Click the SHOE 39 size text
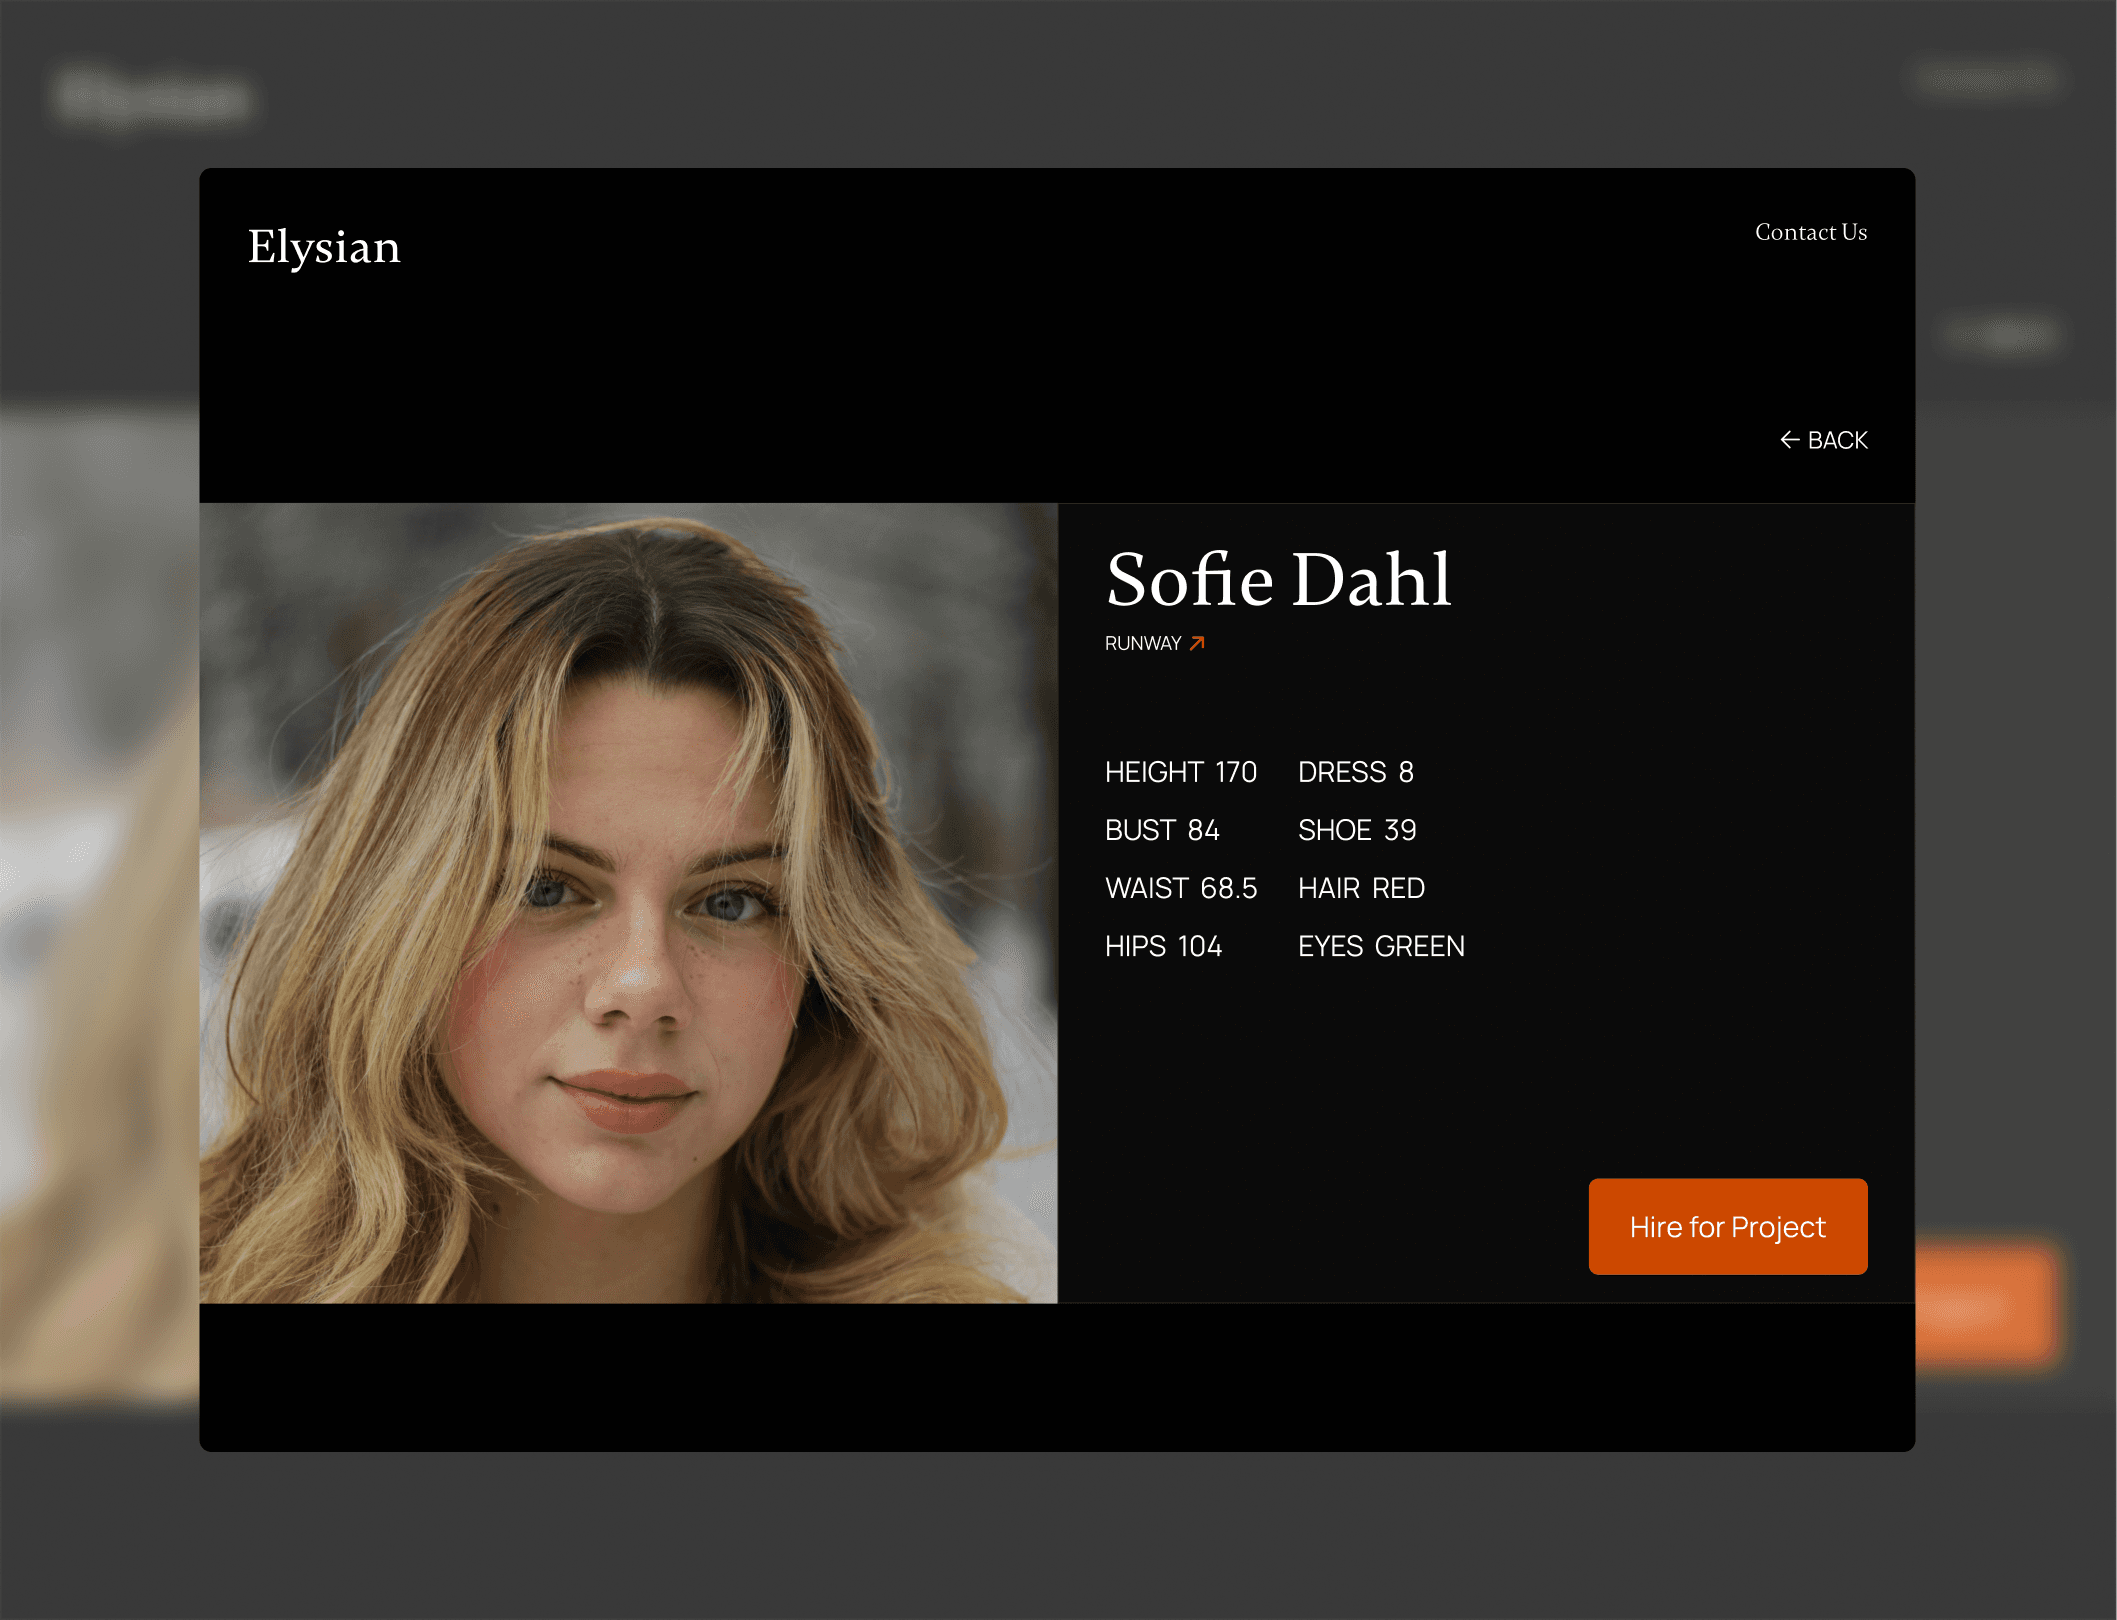 coord(1356,830)
